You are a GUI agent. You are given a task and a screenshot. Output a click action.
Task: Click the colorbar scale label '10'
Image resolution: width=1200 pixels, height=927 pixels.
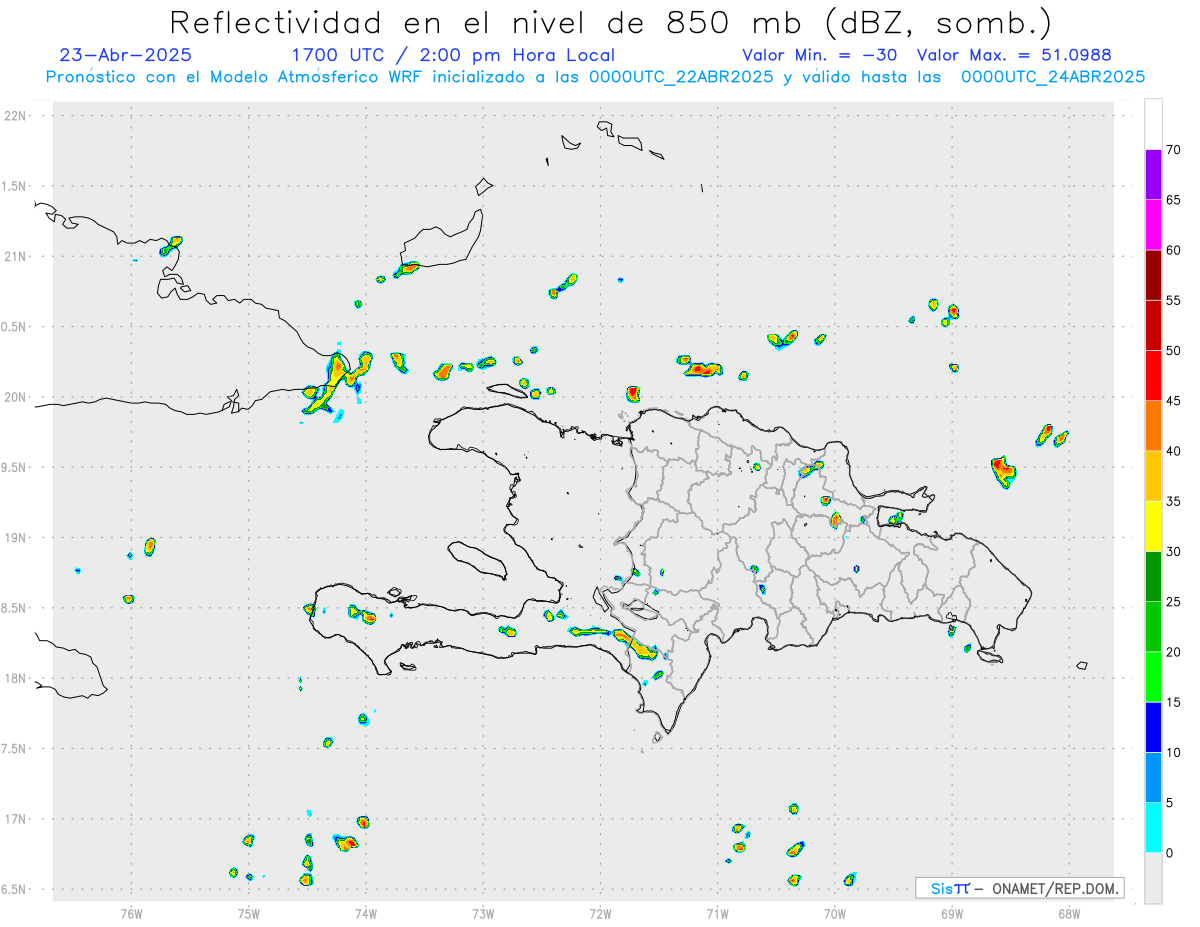click(1174, 752)
